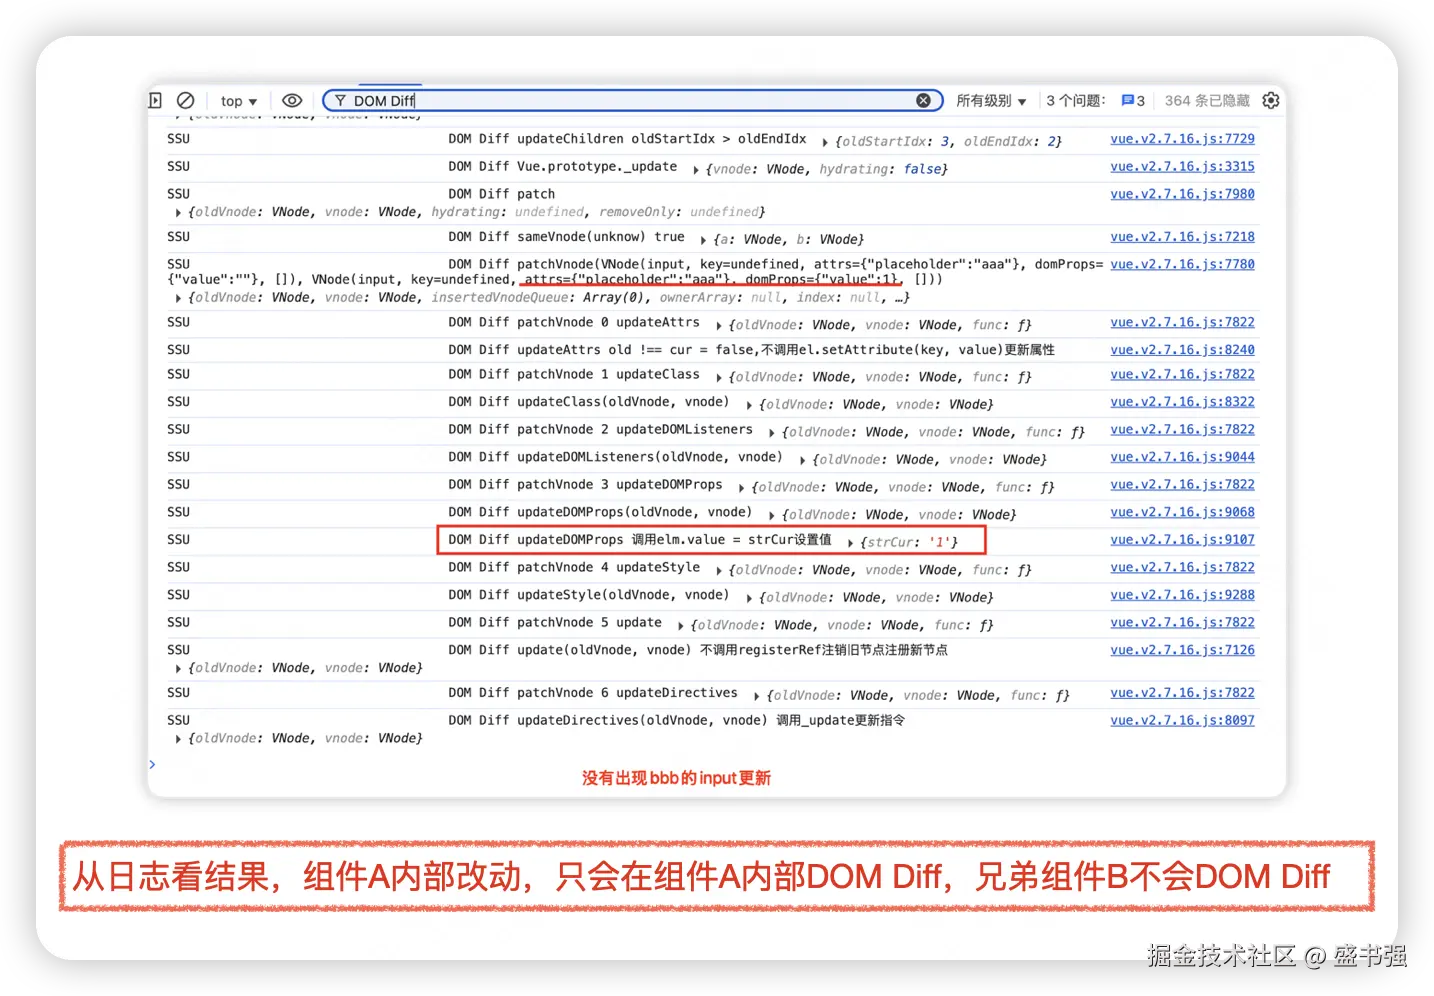Open source link vue.v2.7.16.js:3315
This screenshot has height=996, width=1434.
coord(1182,167)
